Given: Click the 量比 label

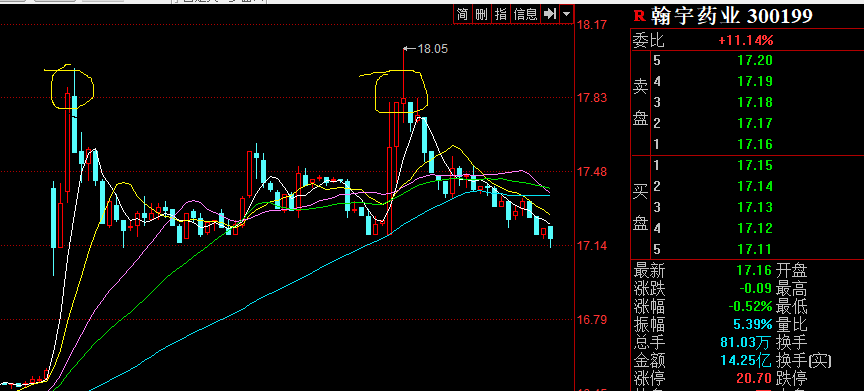Looking at the screenshot, I should click(792, 324).
